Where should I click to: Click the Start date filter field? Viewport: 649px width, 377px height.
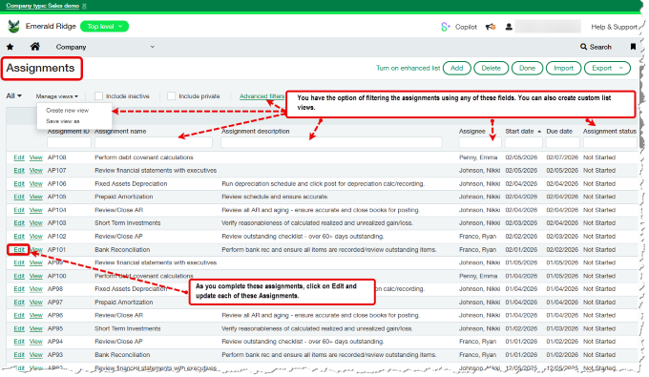point(524,142)
